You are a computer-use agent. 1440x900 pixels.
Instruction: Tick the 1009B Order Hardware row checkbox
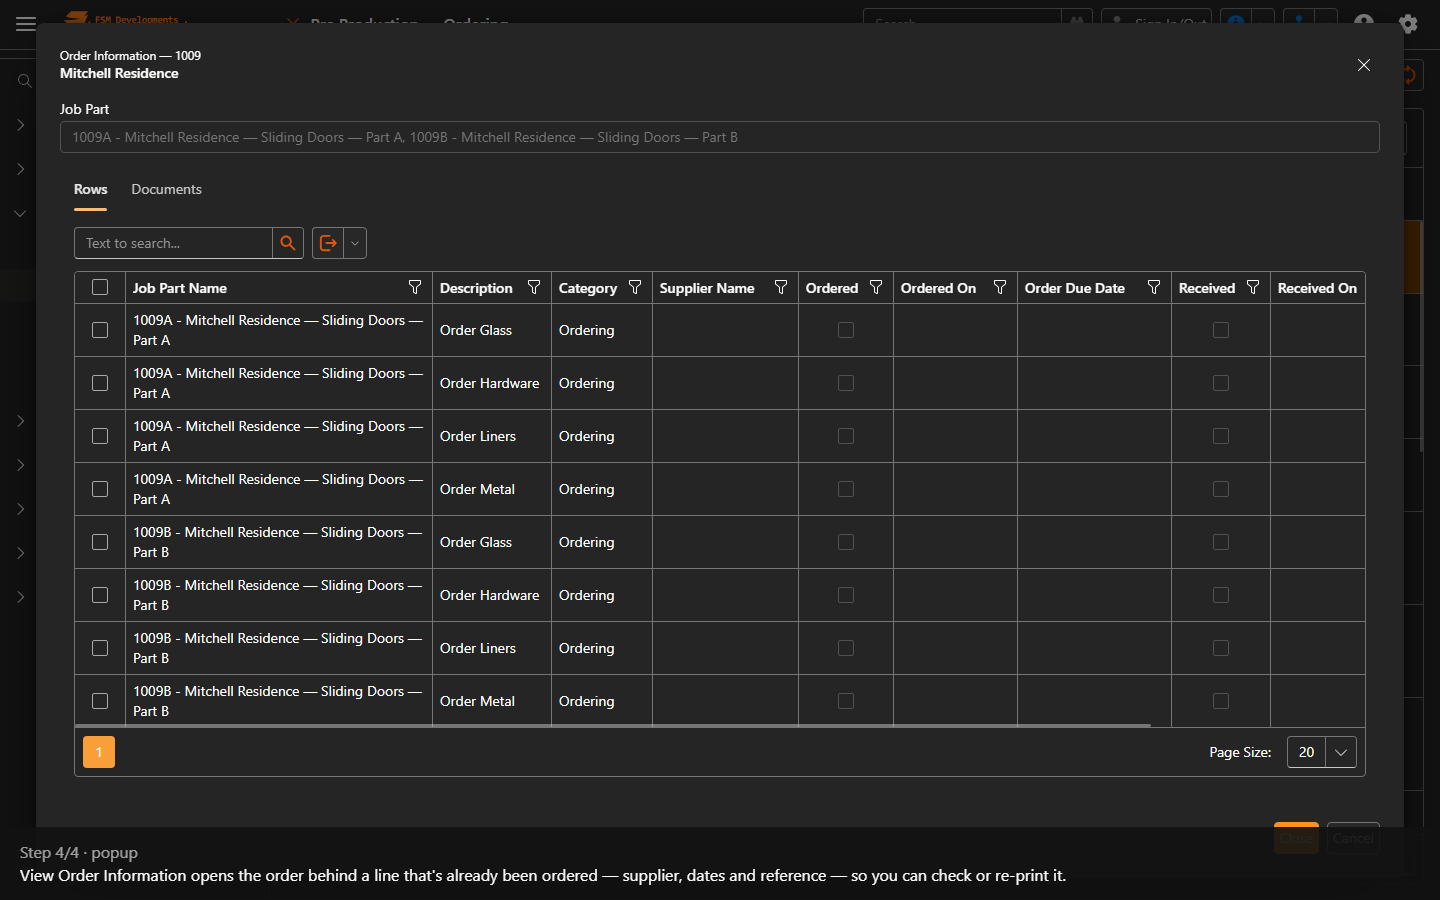(100, 595)
